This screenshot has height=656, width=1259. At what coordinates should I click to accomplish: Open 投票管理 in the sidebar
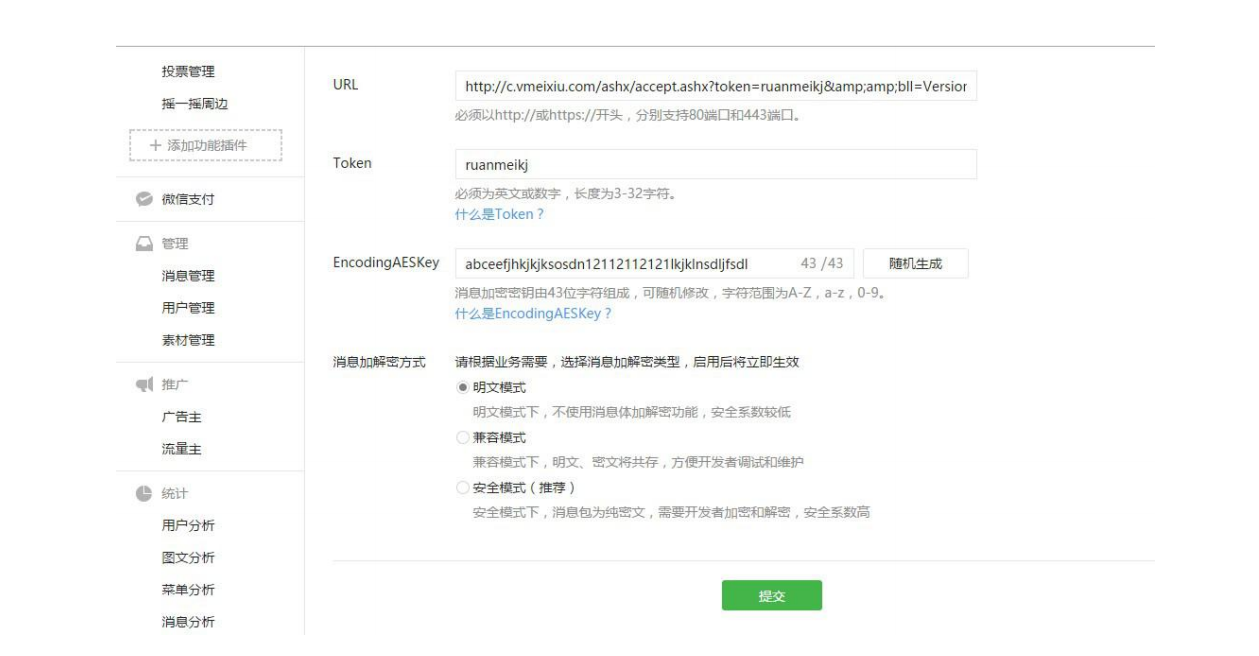(188, 72)
